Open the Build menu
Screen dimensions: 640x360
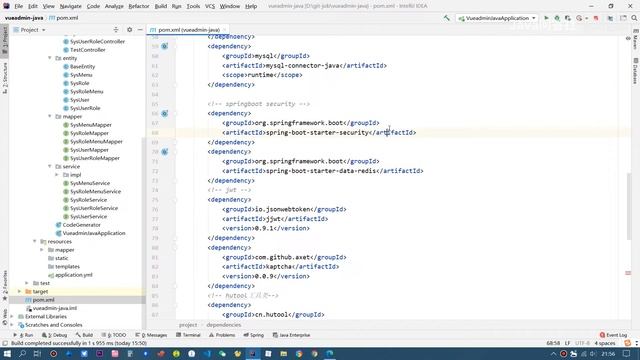(160, 6)
